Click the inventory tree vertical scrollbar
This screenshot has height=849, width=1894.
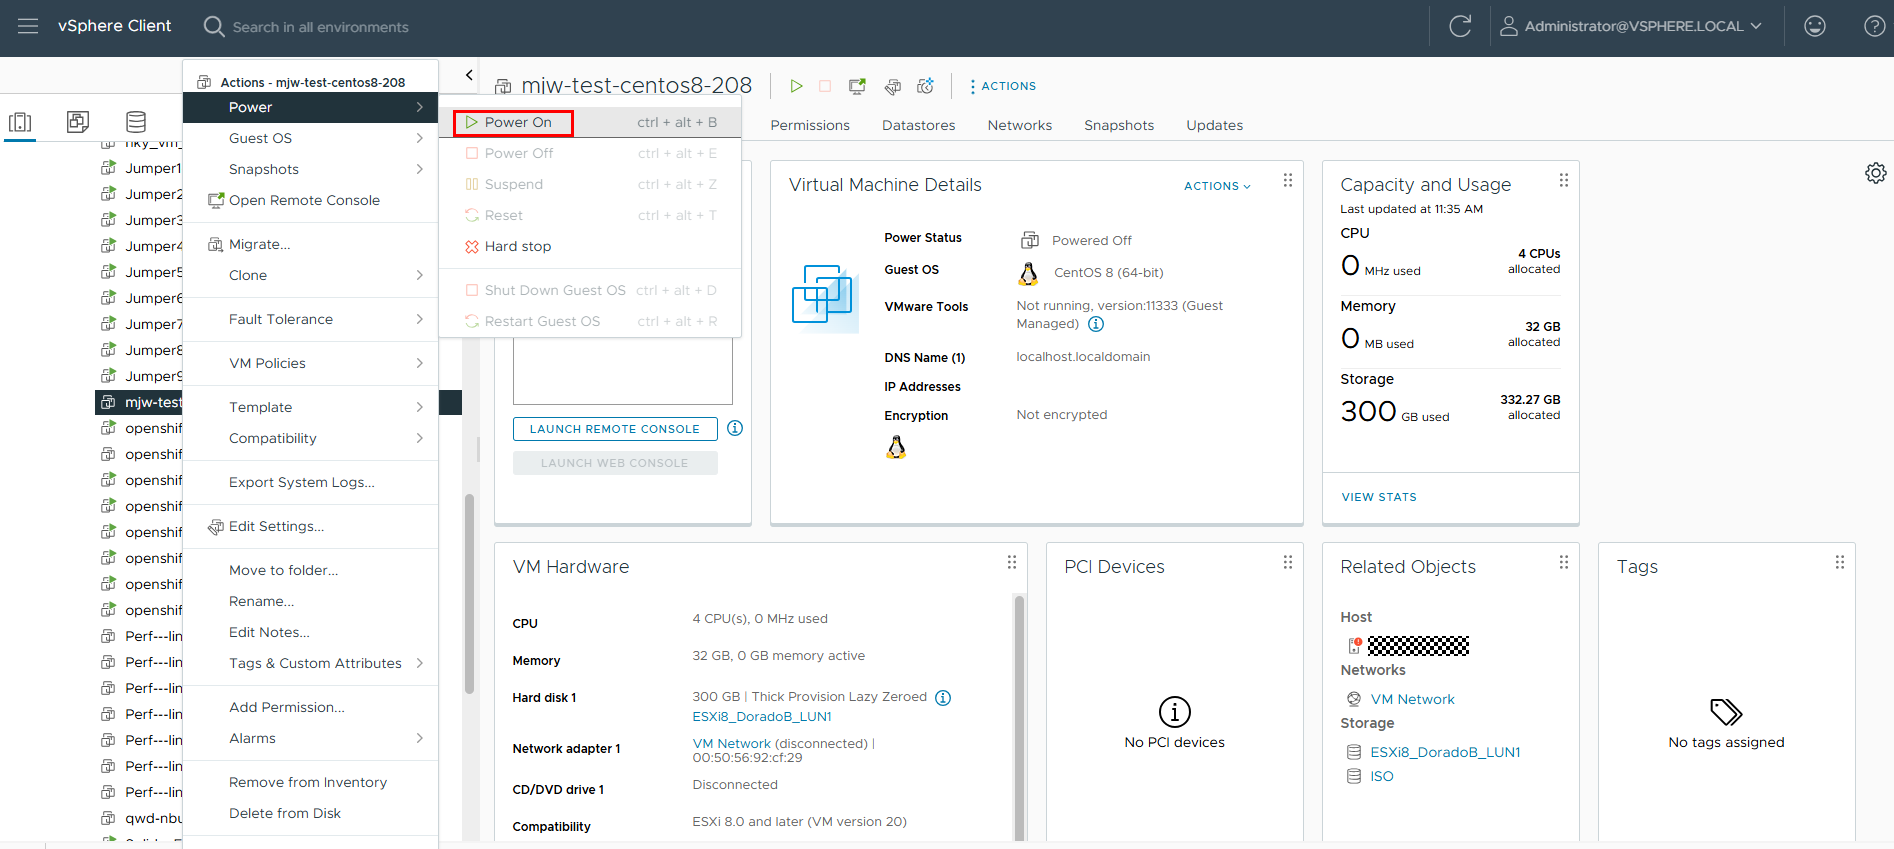tap(469, 594)
